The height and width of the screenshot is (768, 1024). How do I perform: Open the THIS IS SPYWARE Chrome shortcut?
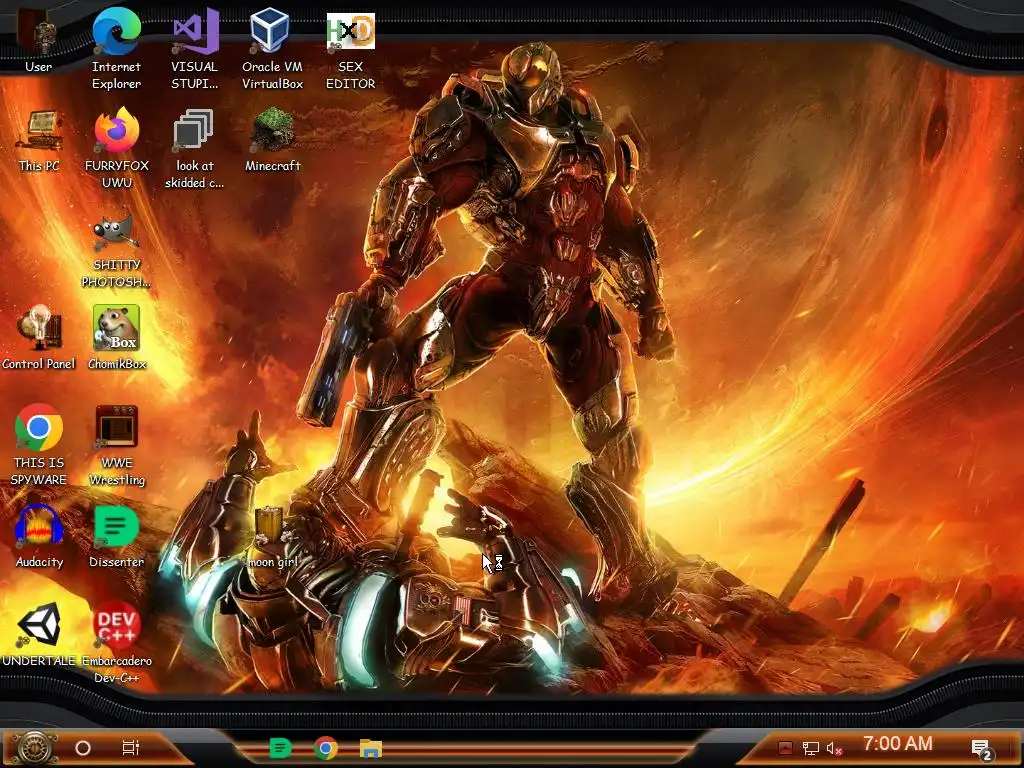[39, 445]
